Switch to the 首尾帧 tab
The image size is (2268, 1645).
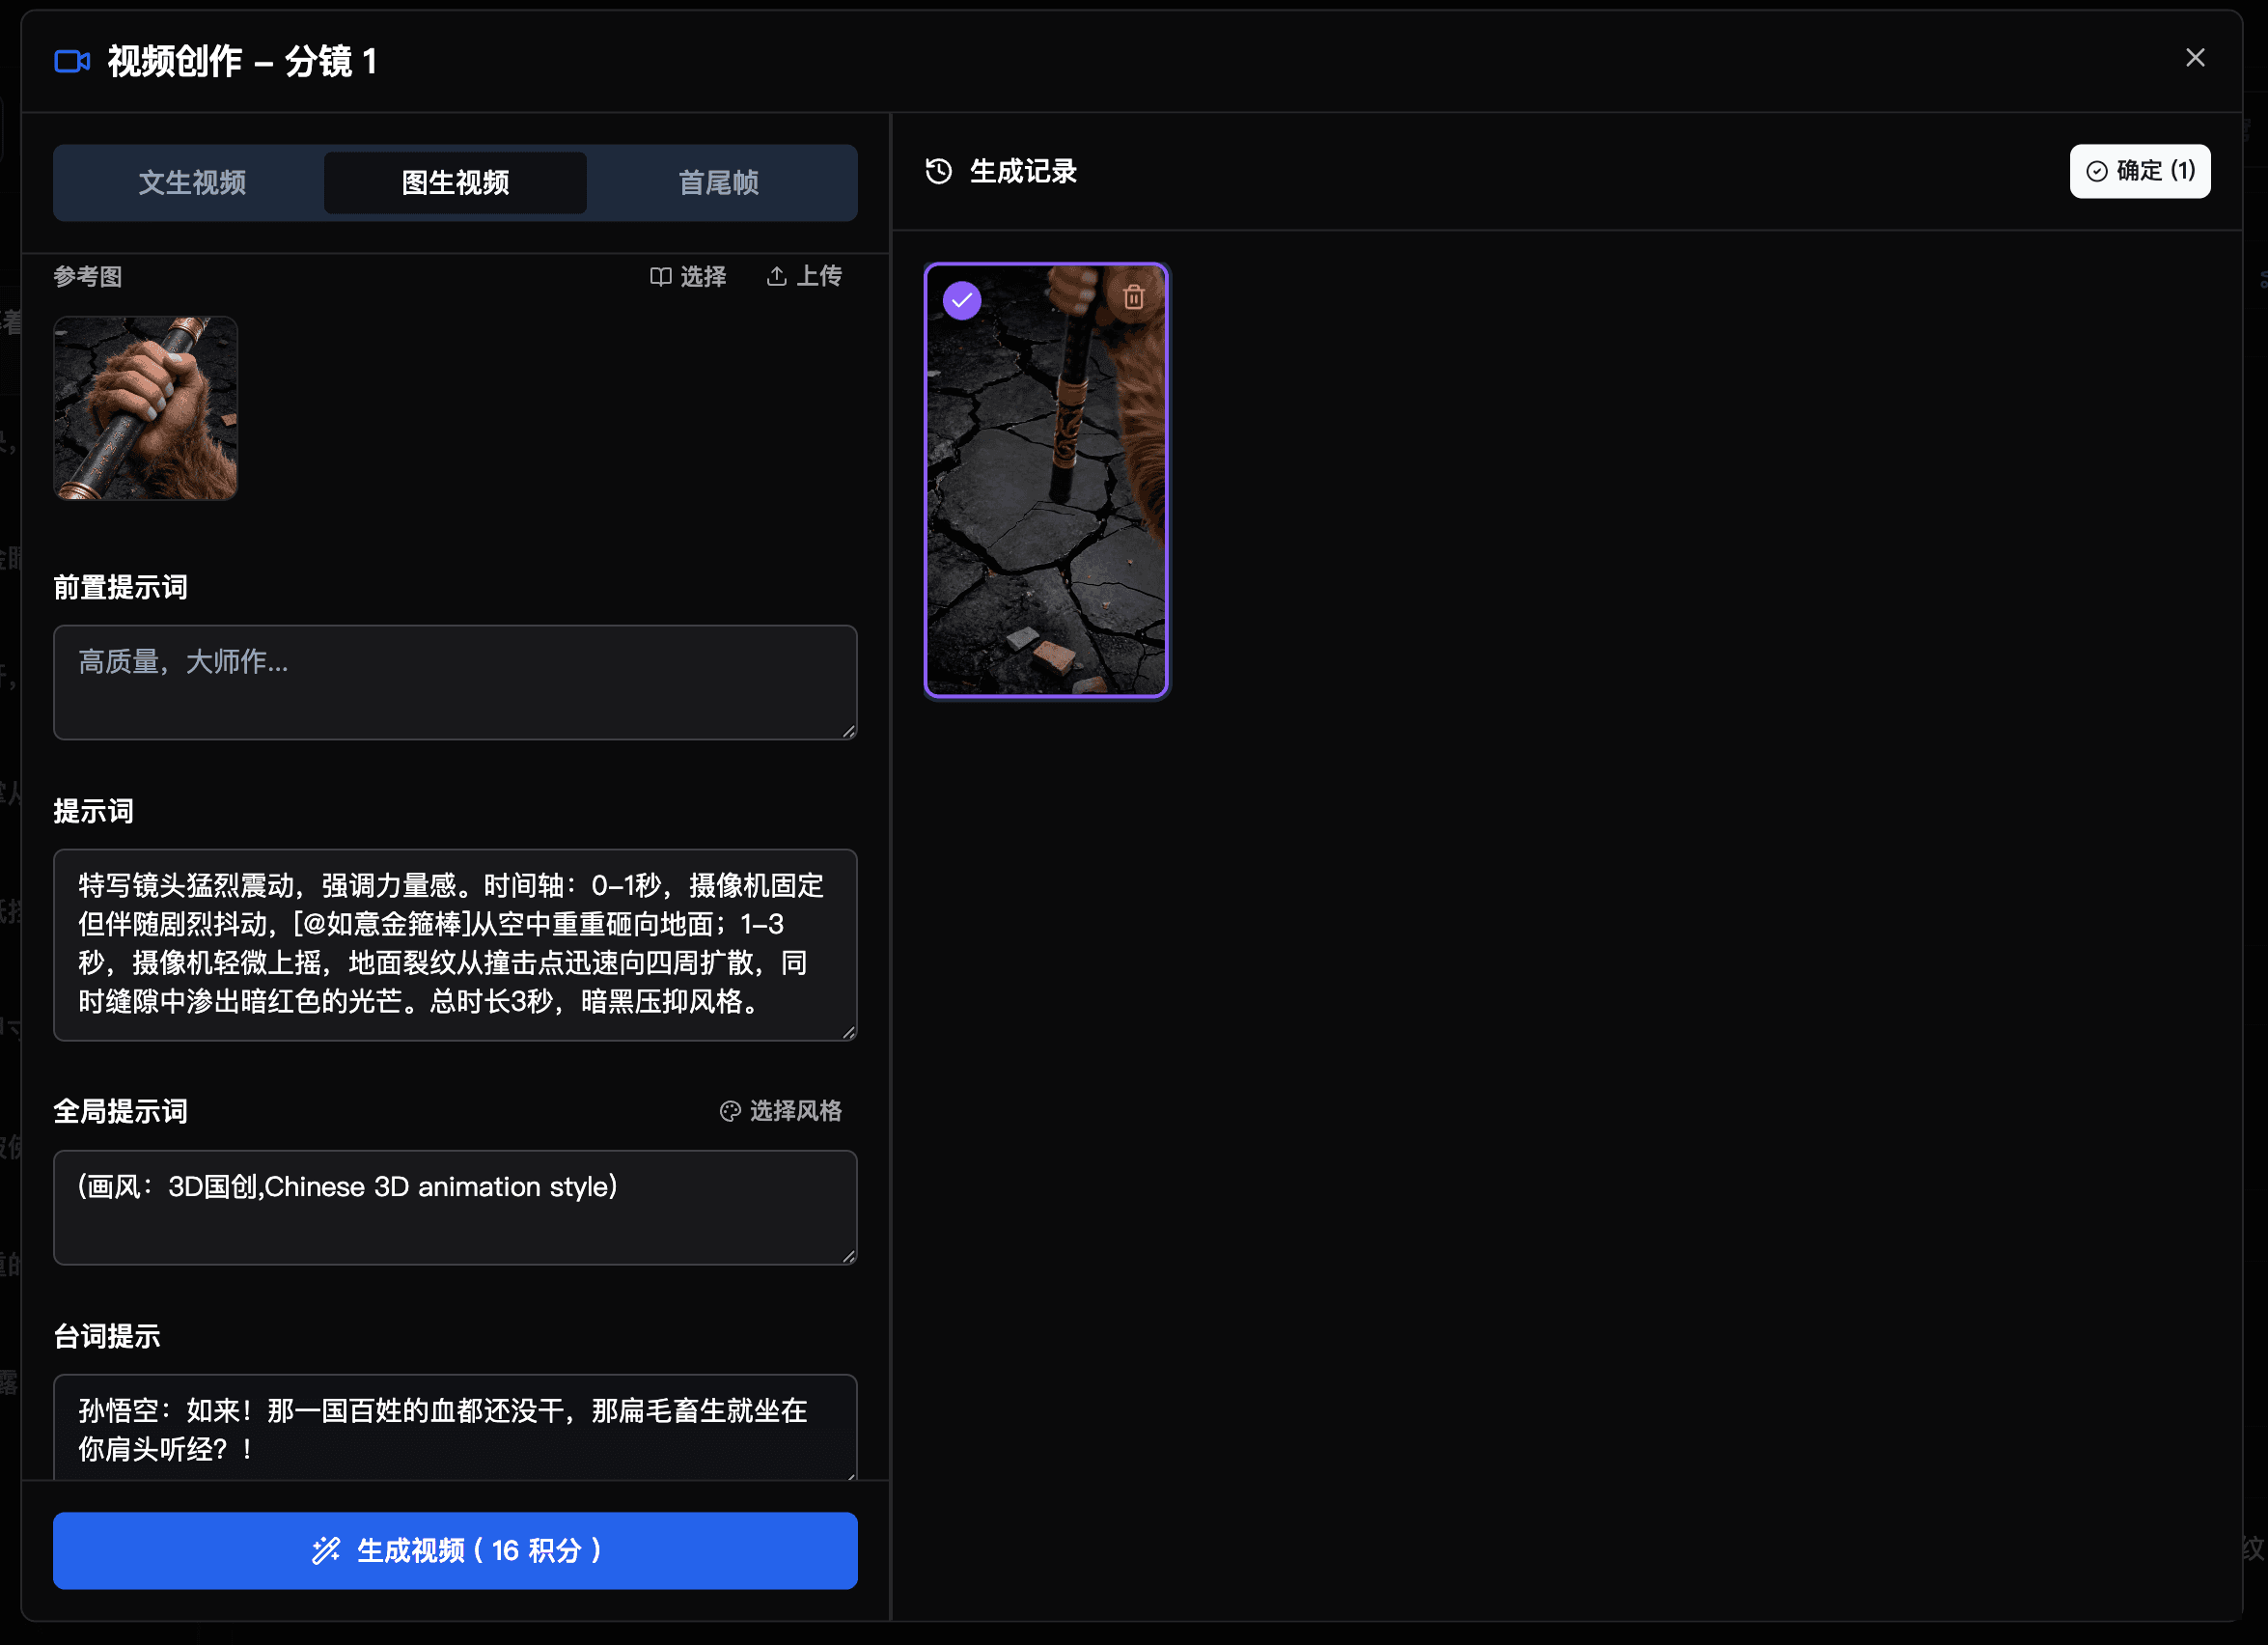(x=719, y=183)
